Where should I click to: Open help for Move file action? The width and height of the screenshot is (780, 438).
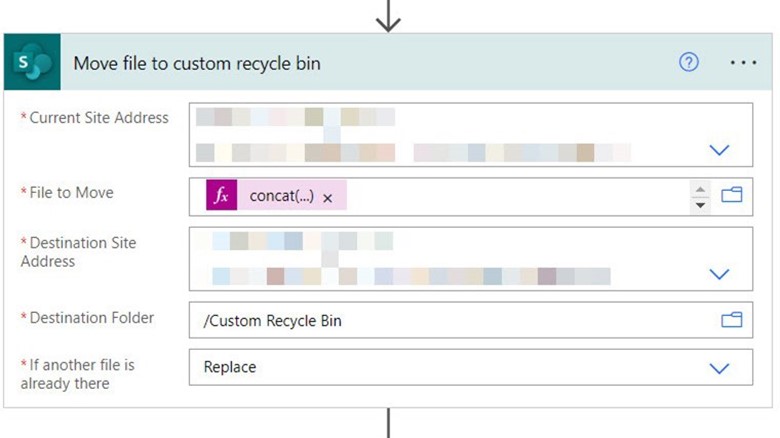[x=689, y=62]
